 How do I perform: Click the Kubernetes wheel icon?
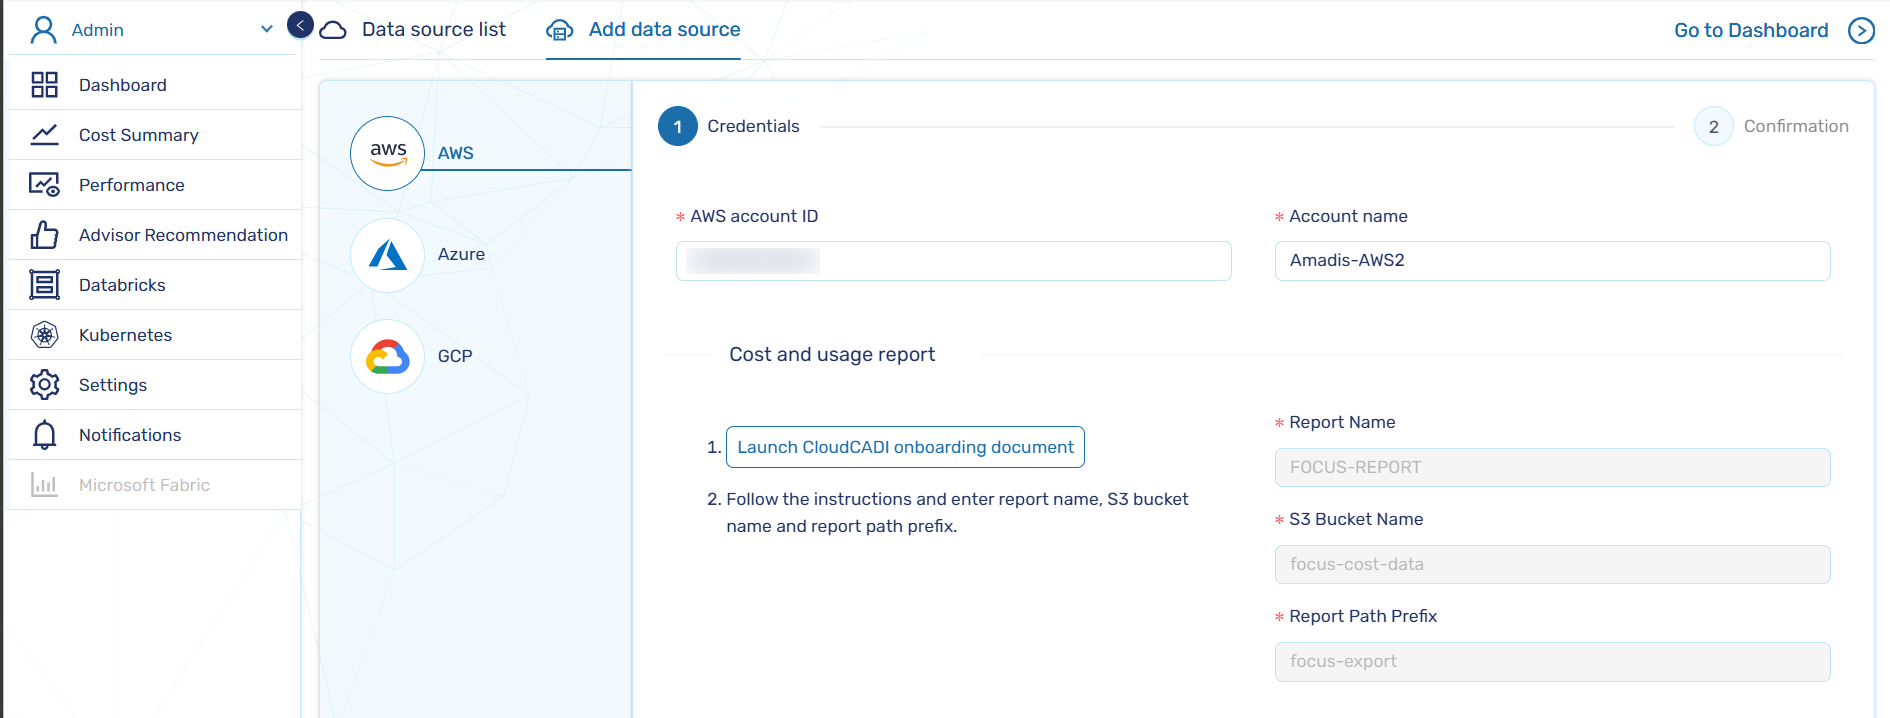(44, 335)
